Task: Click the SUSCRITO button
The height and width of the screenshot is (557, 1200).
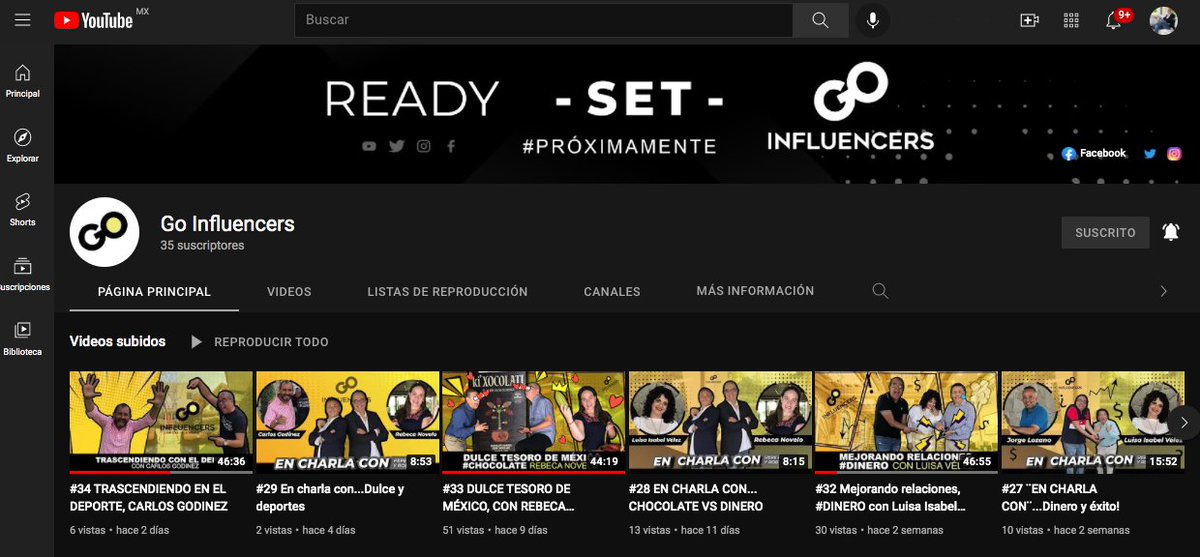Action: (1105, 232)
